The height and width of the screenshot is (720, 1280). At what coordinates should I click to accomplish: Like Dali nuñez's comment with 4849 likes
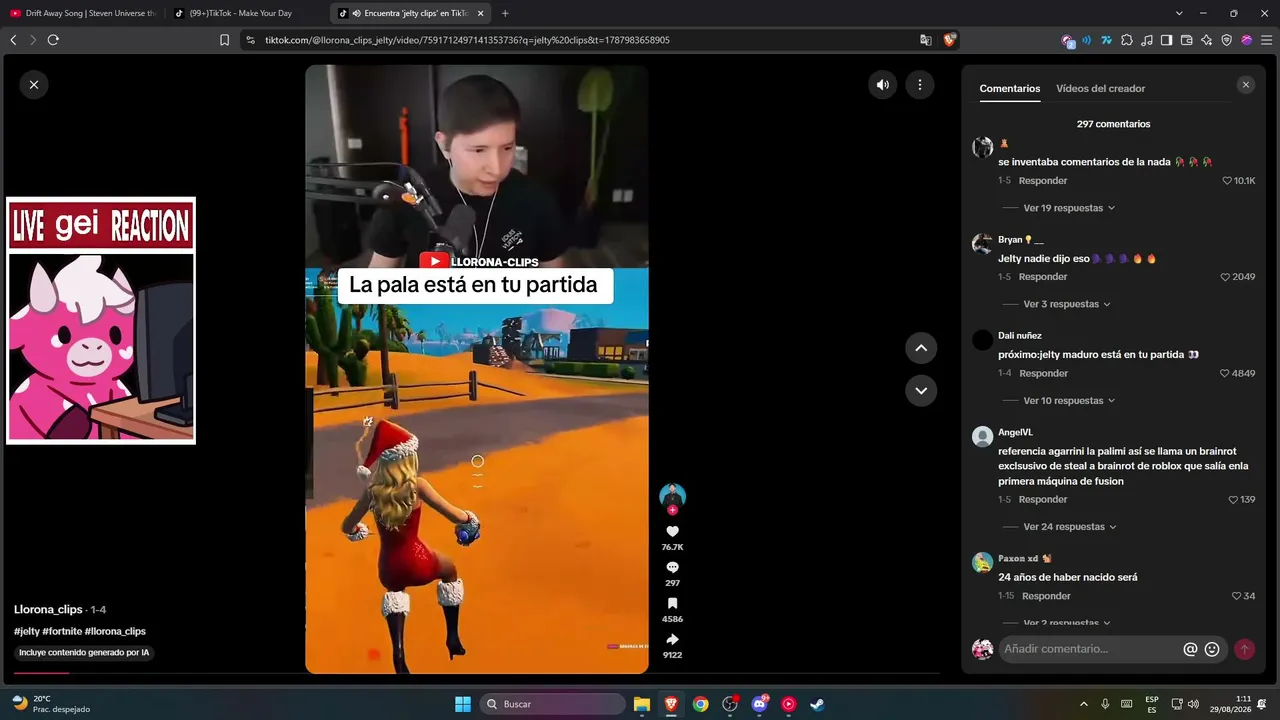[1225, 373]
